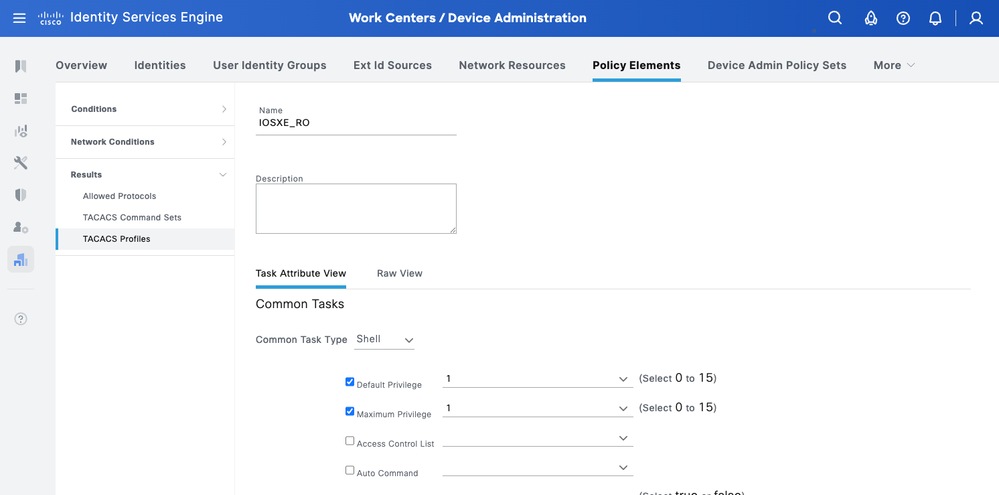Uncheck the Default Privilege checkbox
Screen dimensions: 999x495
click(x=350, y=381)
